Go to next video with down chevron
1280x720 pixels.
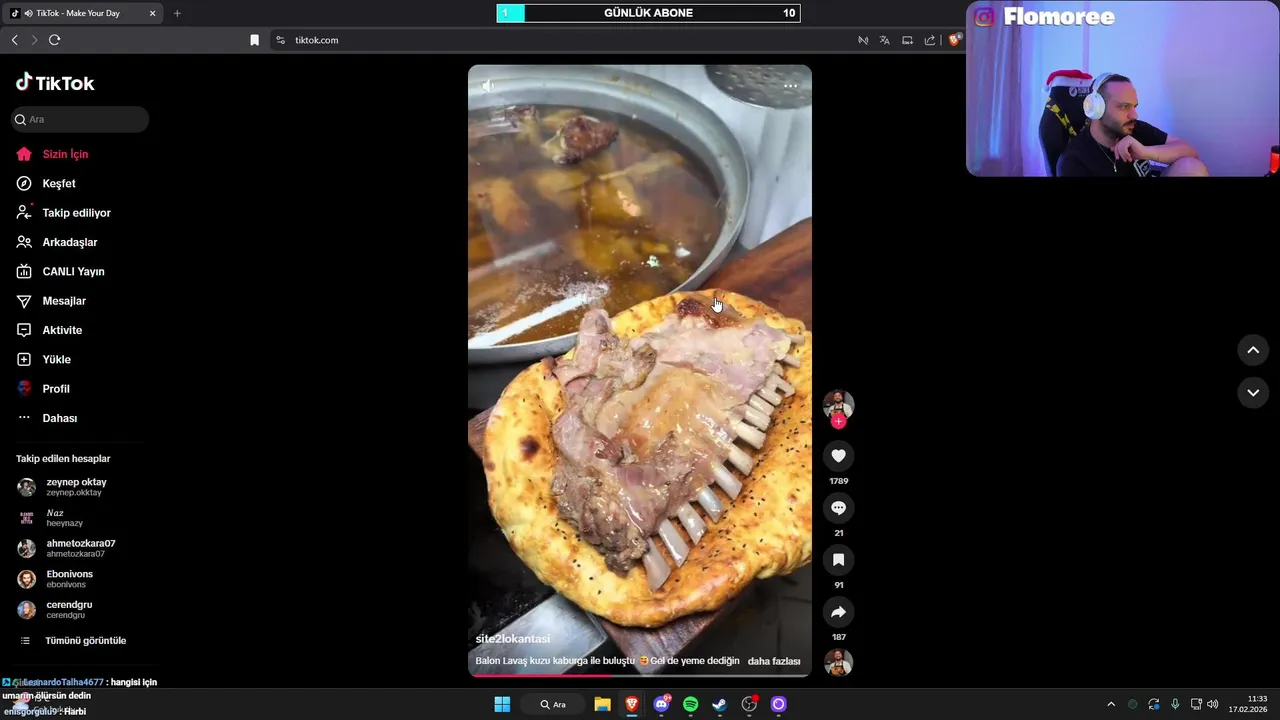click(x=1253, y=393)
